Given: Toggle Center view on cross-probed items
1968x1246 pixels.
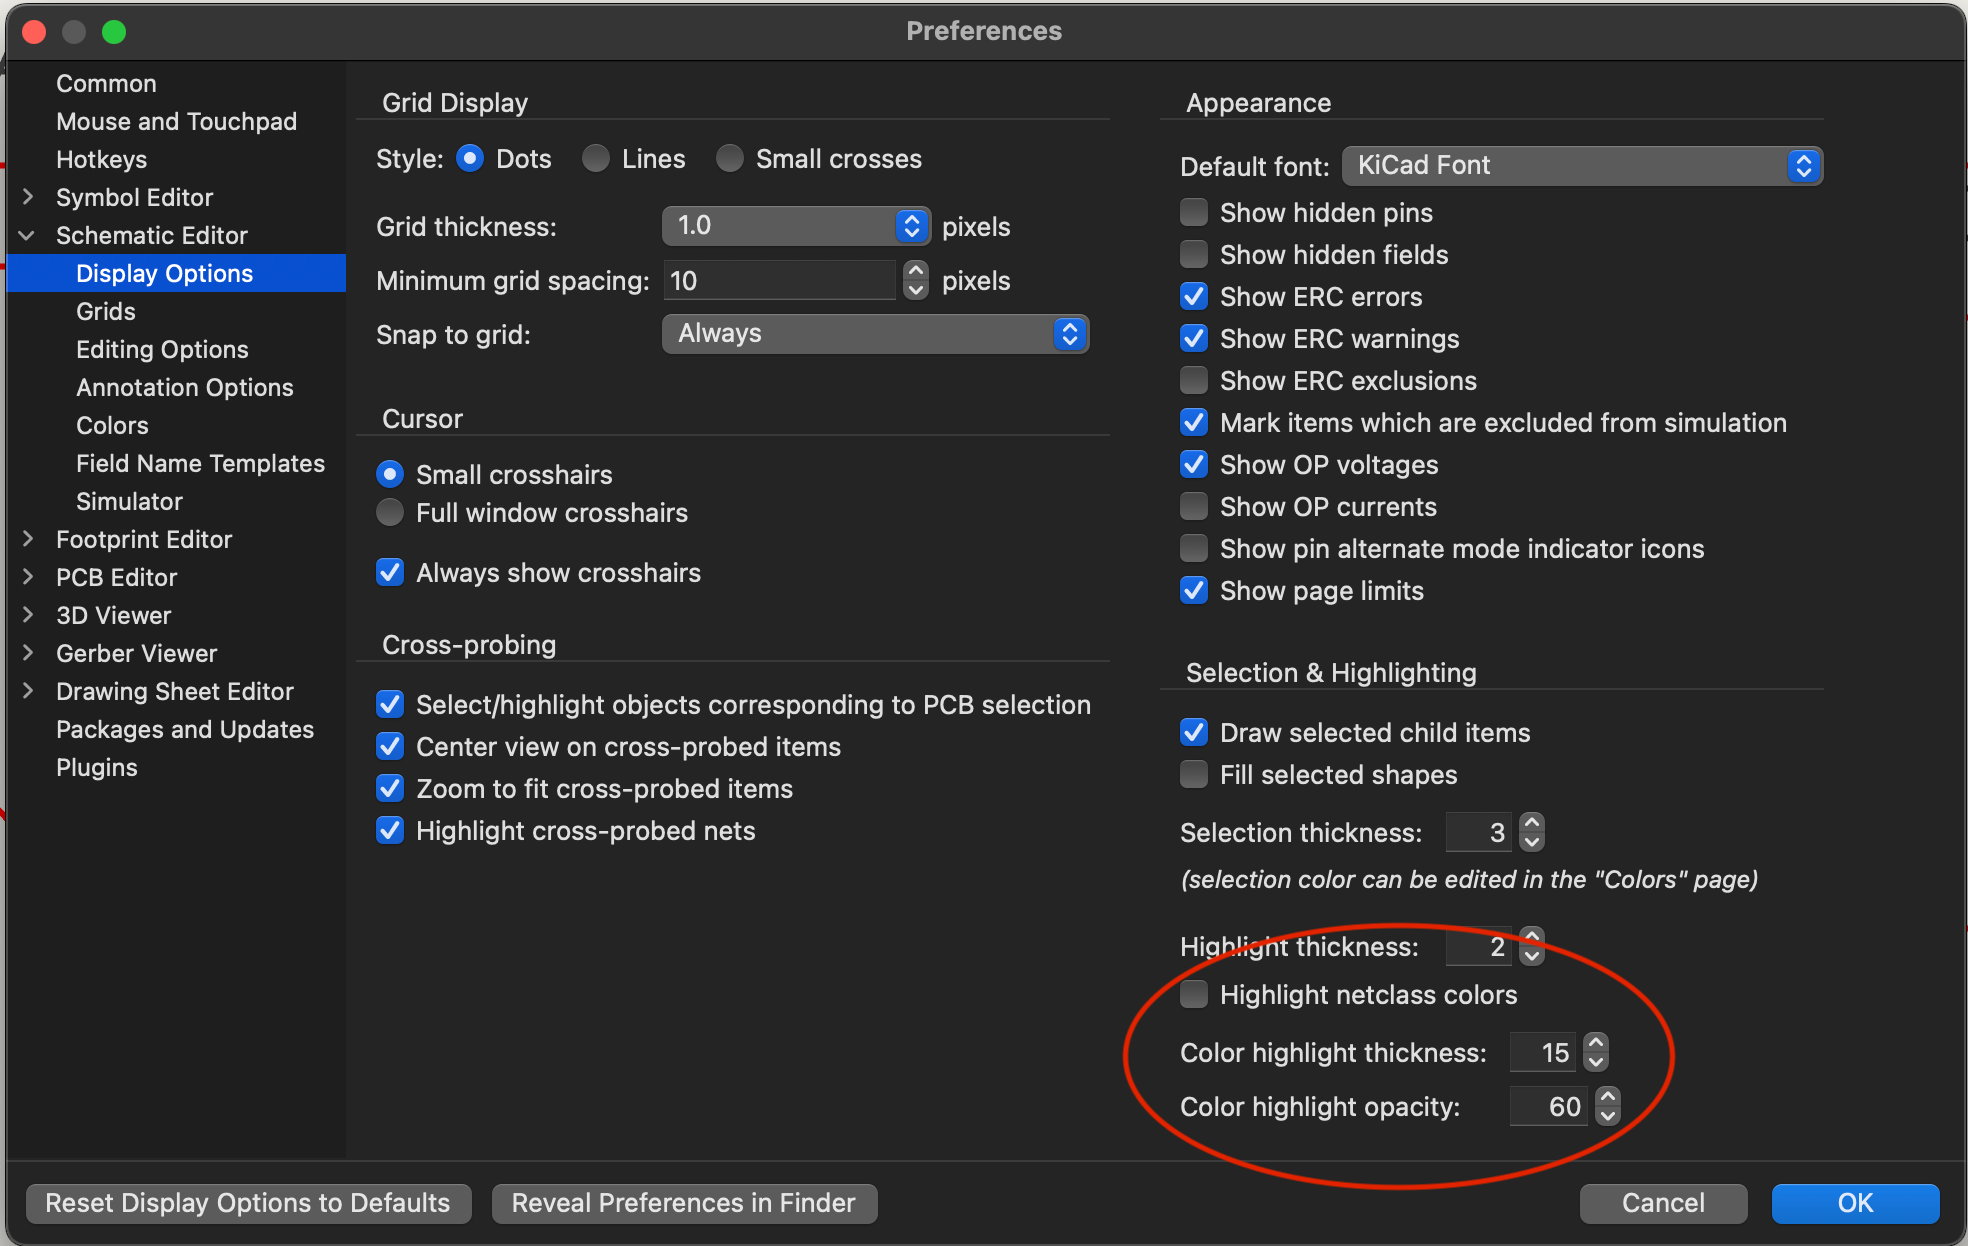Looking at the screenshot, I should point(390,746).
